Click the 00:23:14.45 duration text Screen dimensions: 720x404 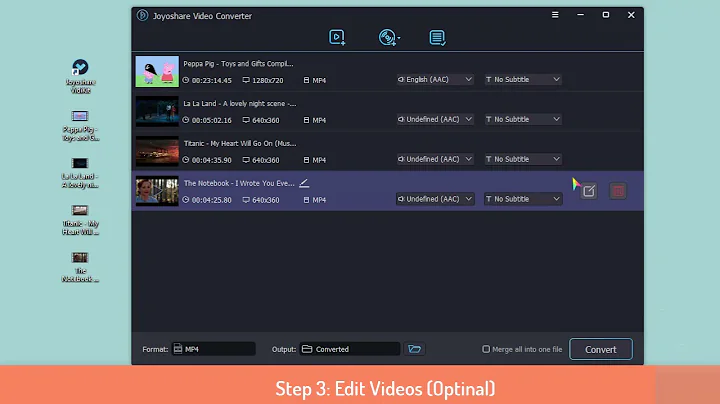click(212, 80)
